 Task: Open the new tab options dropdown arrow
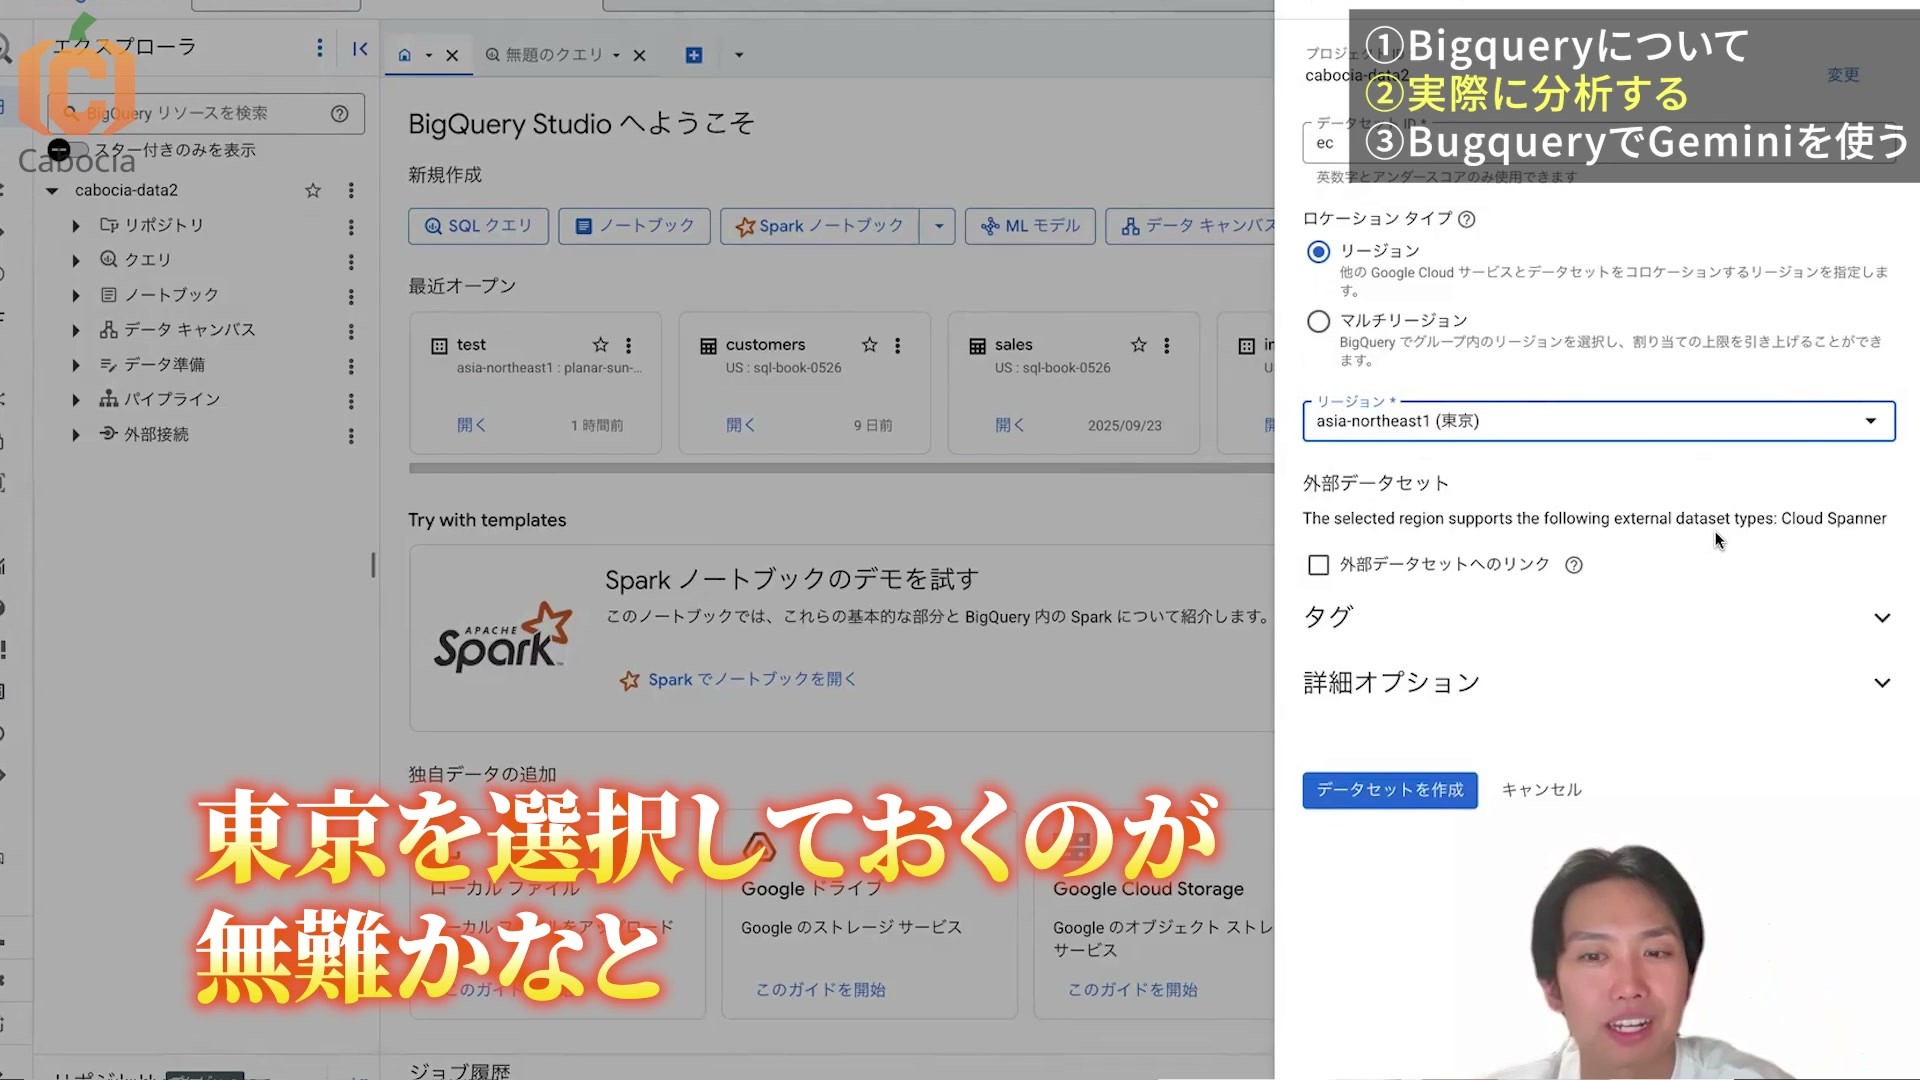(x=739, y=55)
